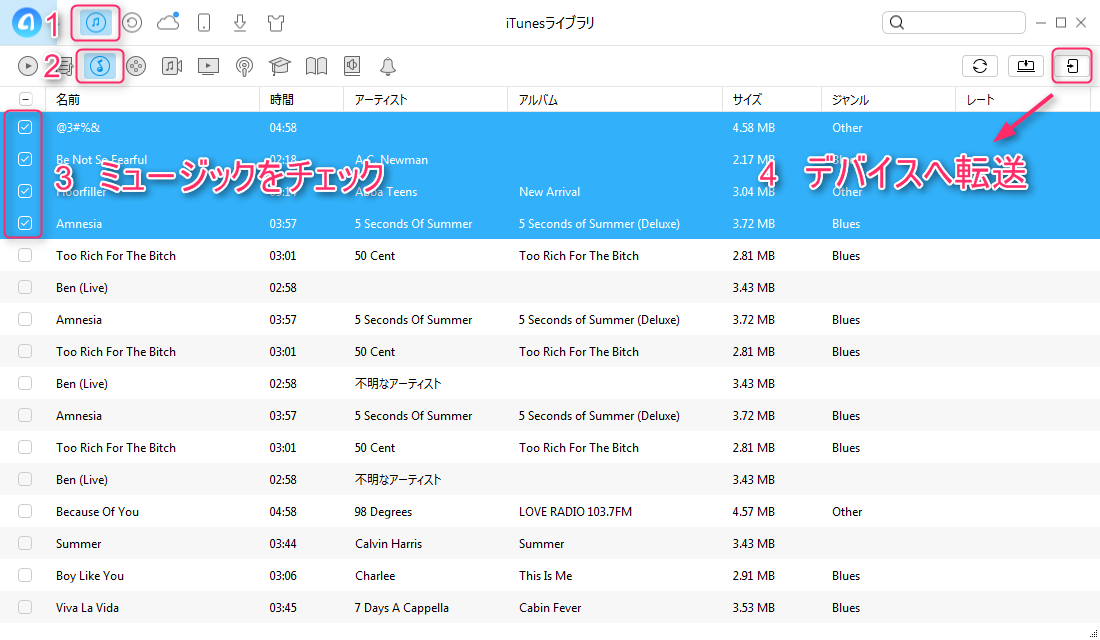The height and width of the screenshot is (640, 1100).
Task: Click the 'Abba Teens' artist cell
Action: 386,192
